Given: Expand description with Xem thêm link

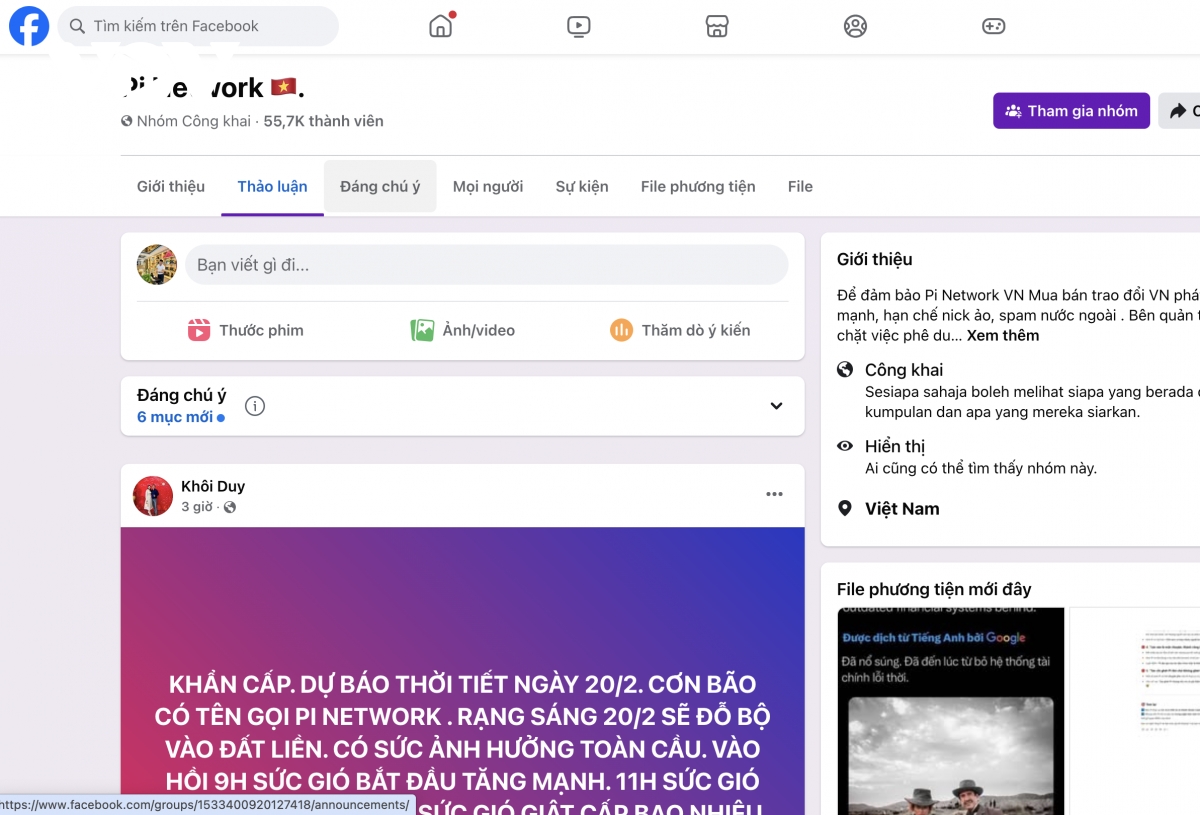Looking at the screenshot, I should (1002, 335).
